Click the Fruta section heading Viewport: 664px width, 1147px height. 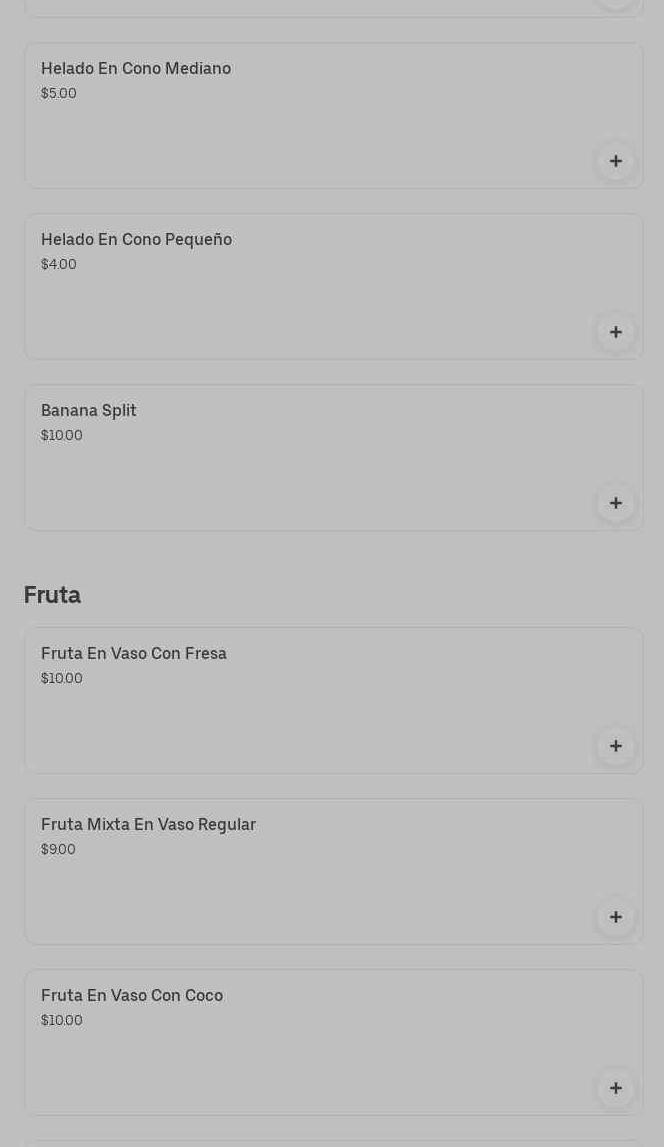tap(52, 595)
